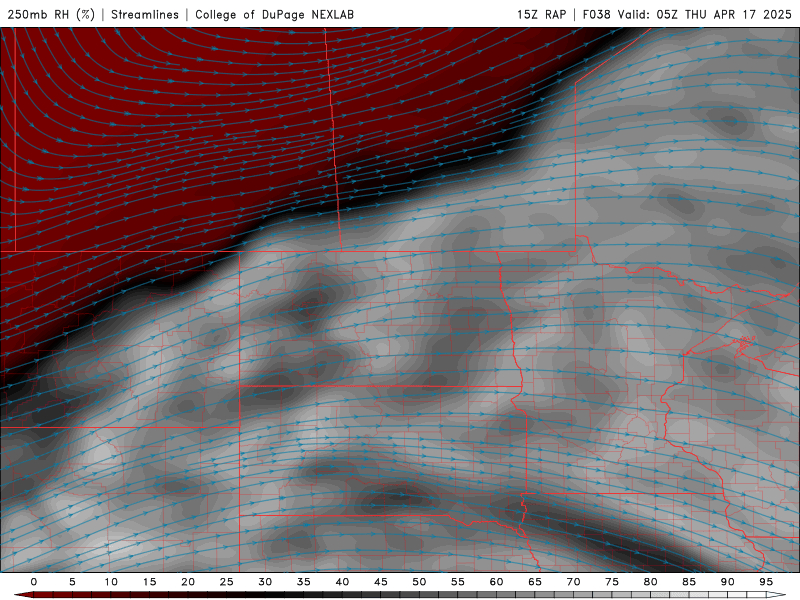Viewport: 800px width, 600px height.
Task: Click the "0" color scale label
Action: pos(34,582)
